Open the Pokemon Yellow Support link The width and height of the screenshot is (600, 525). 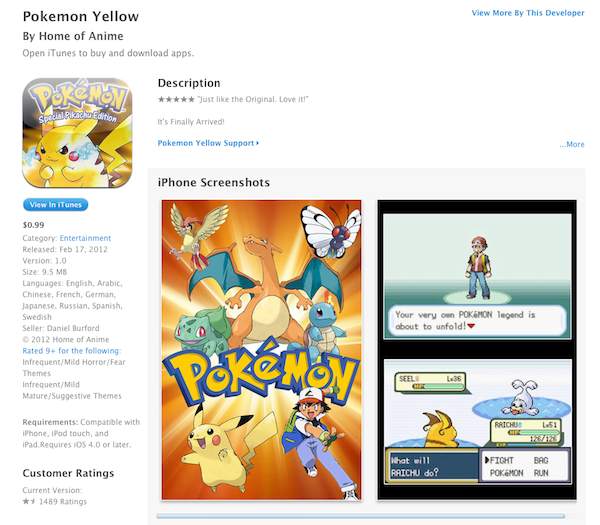click(206, 143)
